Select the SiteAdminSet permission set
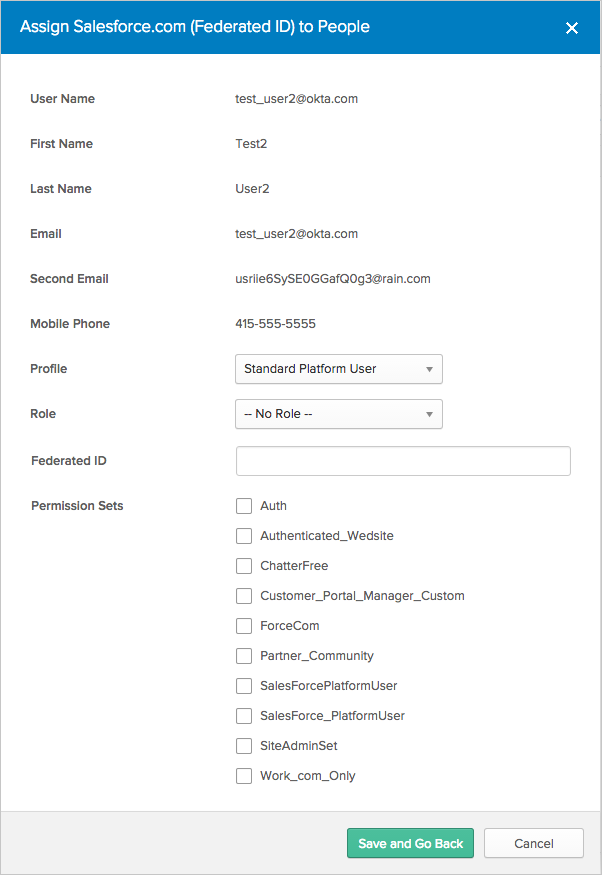The height and width of the screenshot is (875, 602). 244,746
